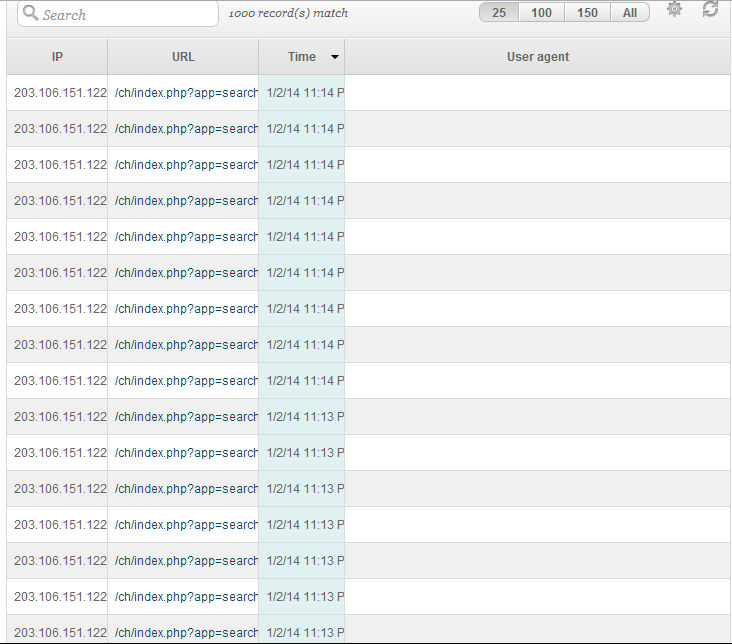732x644 pixels.
Task: Select the last 11:14 PM time cell
Action: [302, 381]
